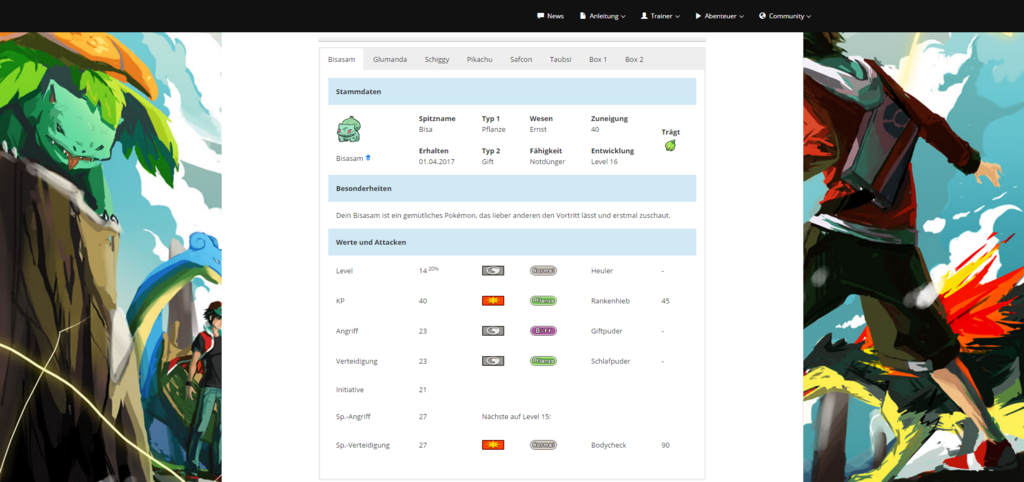
Task: Click the Zuneigung value 40
Action: pyautogui.click(x=595, y=129)
